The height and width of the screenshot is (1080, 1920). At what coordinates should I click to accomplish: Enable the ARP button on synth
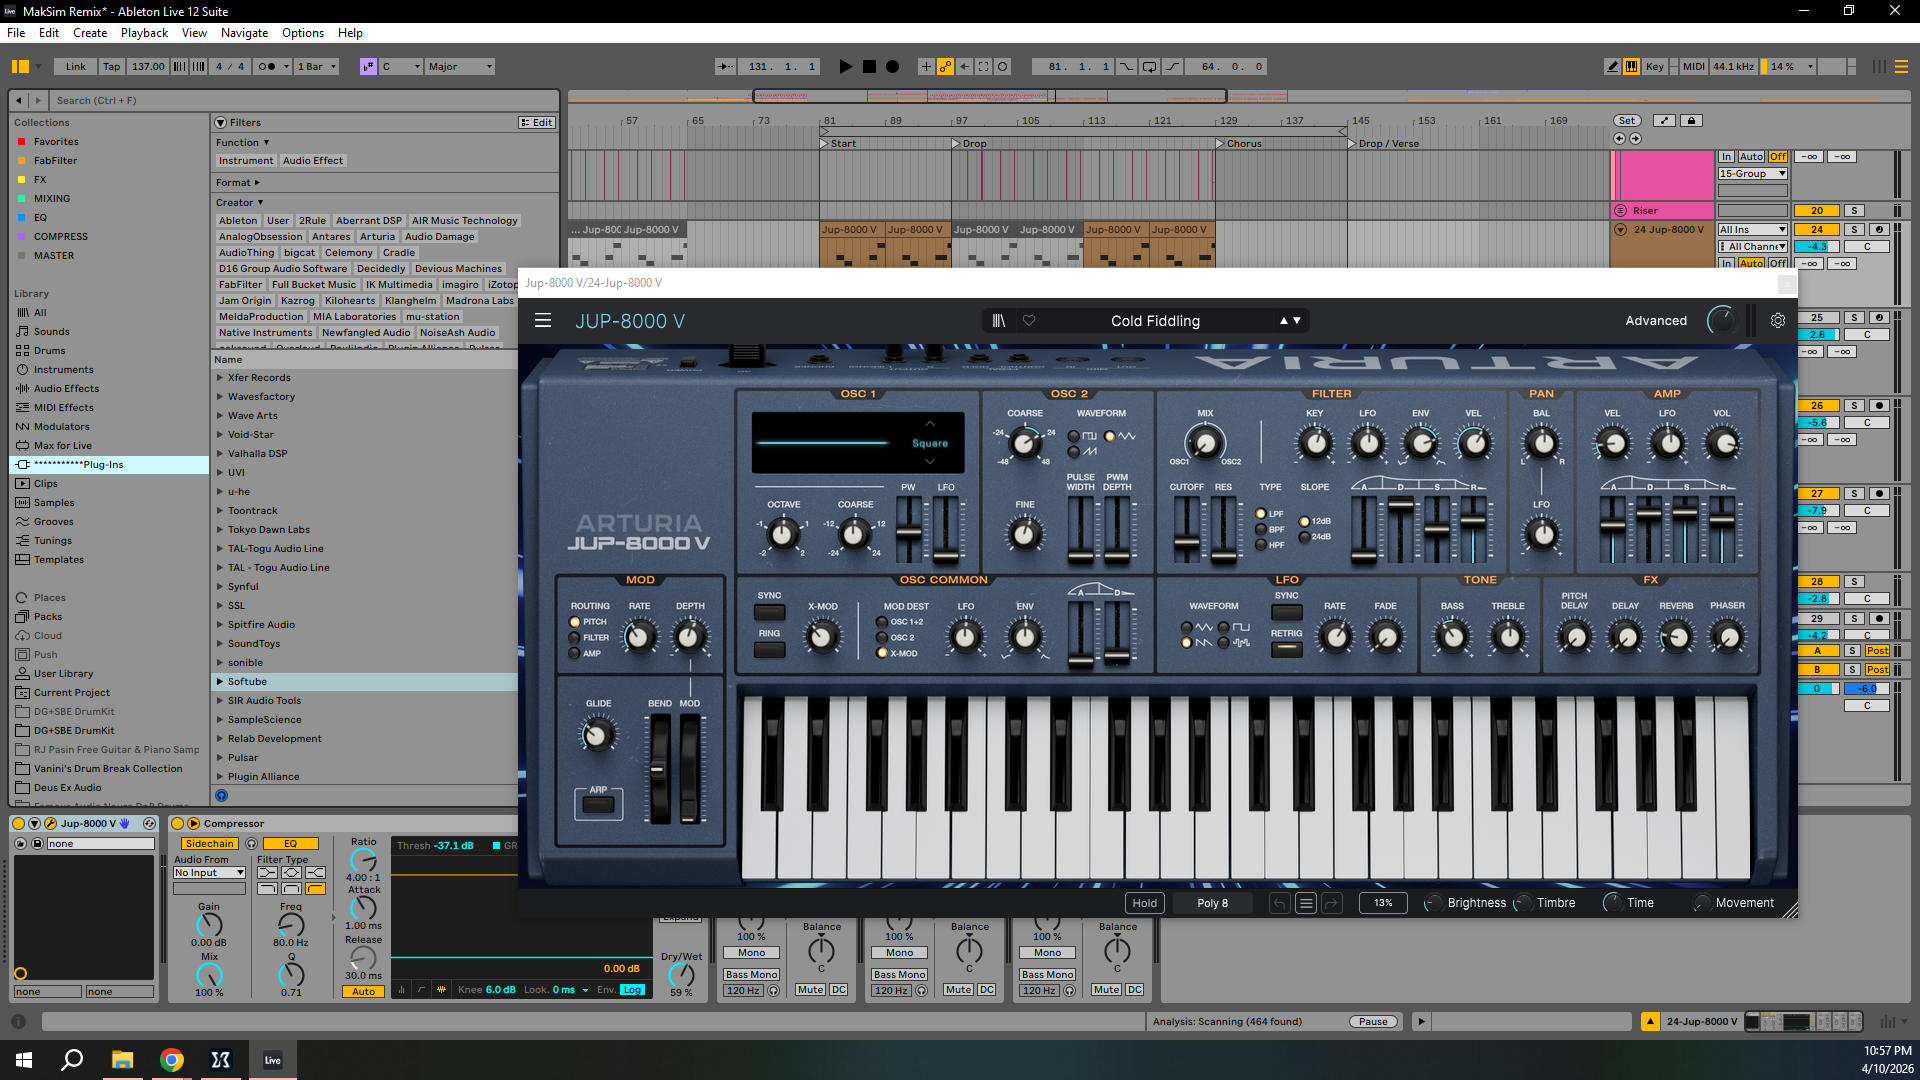[598, 804]
